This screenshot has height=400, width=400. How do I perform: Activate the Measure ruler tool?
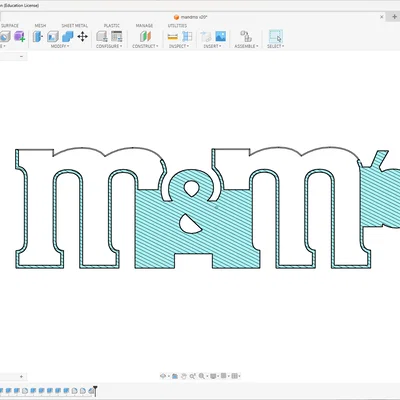click(x=172, y=36)
